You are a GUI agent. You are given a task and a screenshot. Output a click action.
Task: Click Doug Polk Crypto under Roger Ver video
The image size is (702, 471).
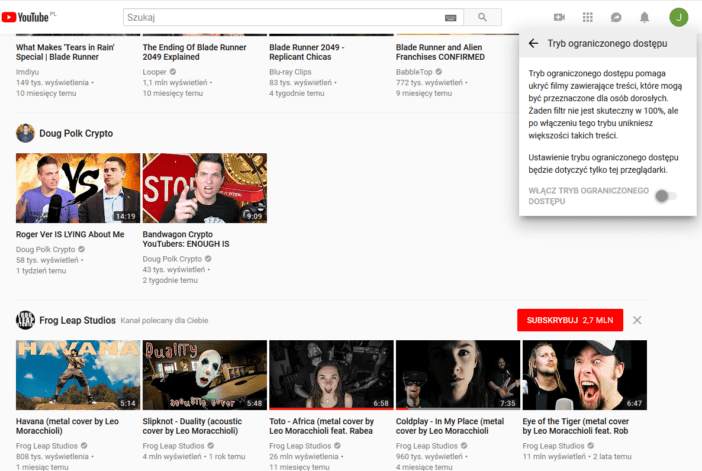[x=46, y=249]
